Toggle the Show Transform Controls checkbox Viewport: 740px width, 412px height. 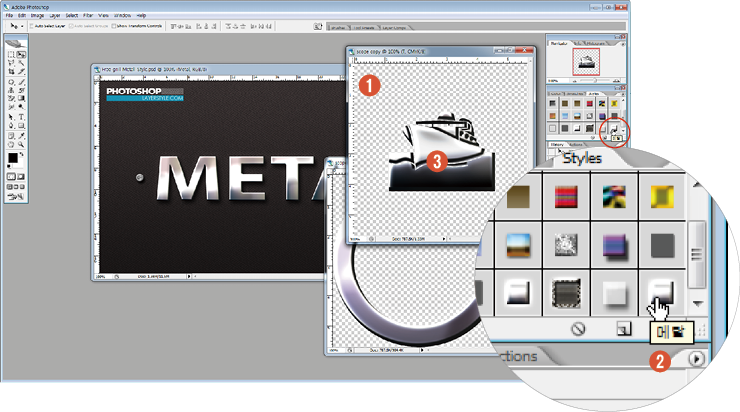pyautogui.click(x=114, y=26)
